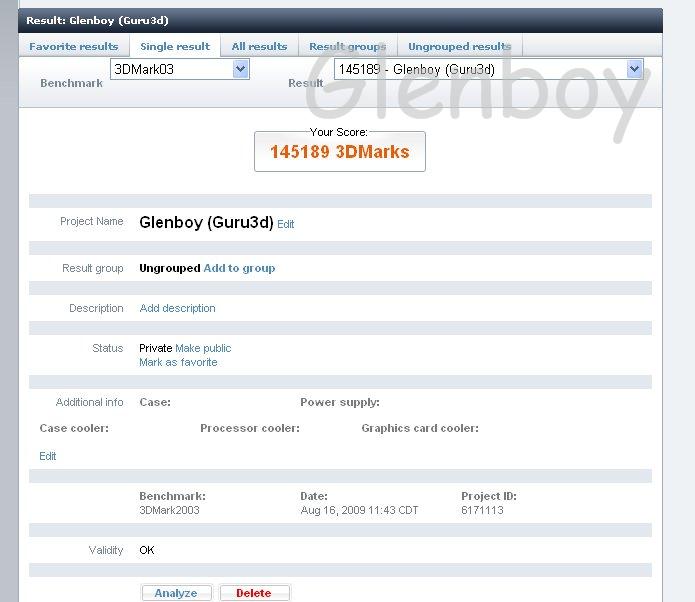Image resolution: width=695 pixels, height=602 pixels.
Task: Click the Aug 16, 2009 date value
Action: coord(359,510)
